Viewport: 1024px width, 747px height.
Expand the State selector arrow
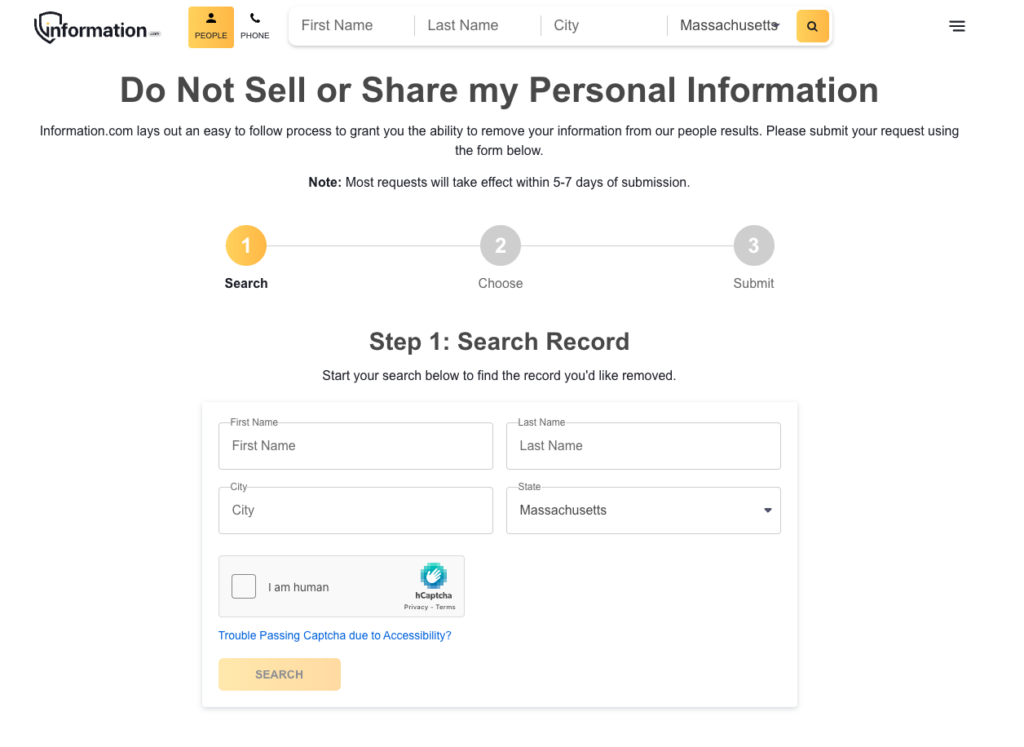click(767, 510)
